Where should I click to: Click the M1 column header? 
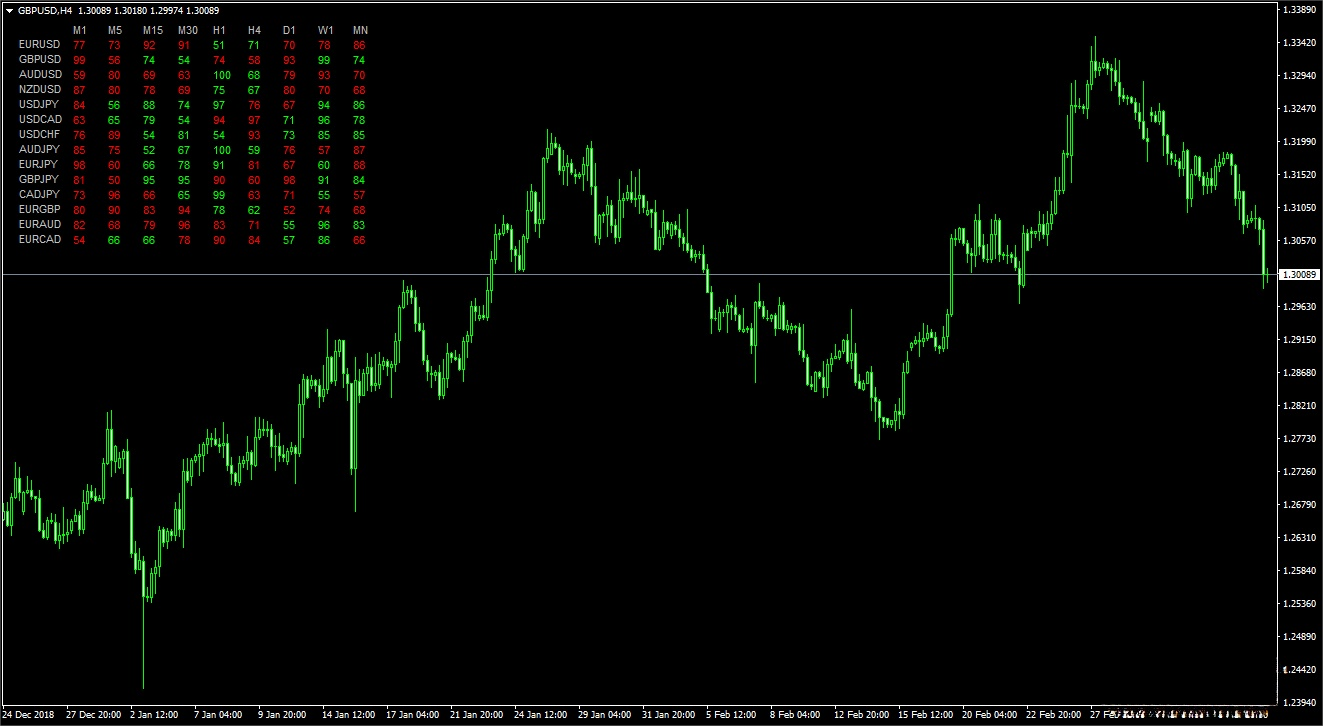point(80,30)
